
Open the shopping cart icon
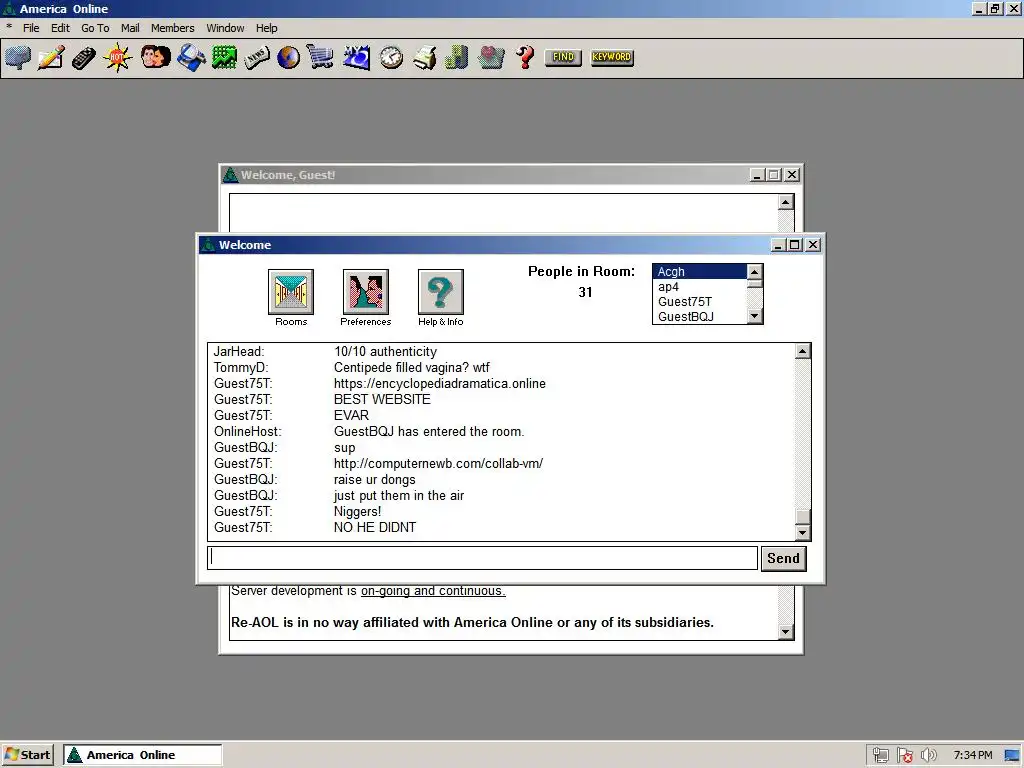pyautogui.click(x=321, y=57)
